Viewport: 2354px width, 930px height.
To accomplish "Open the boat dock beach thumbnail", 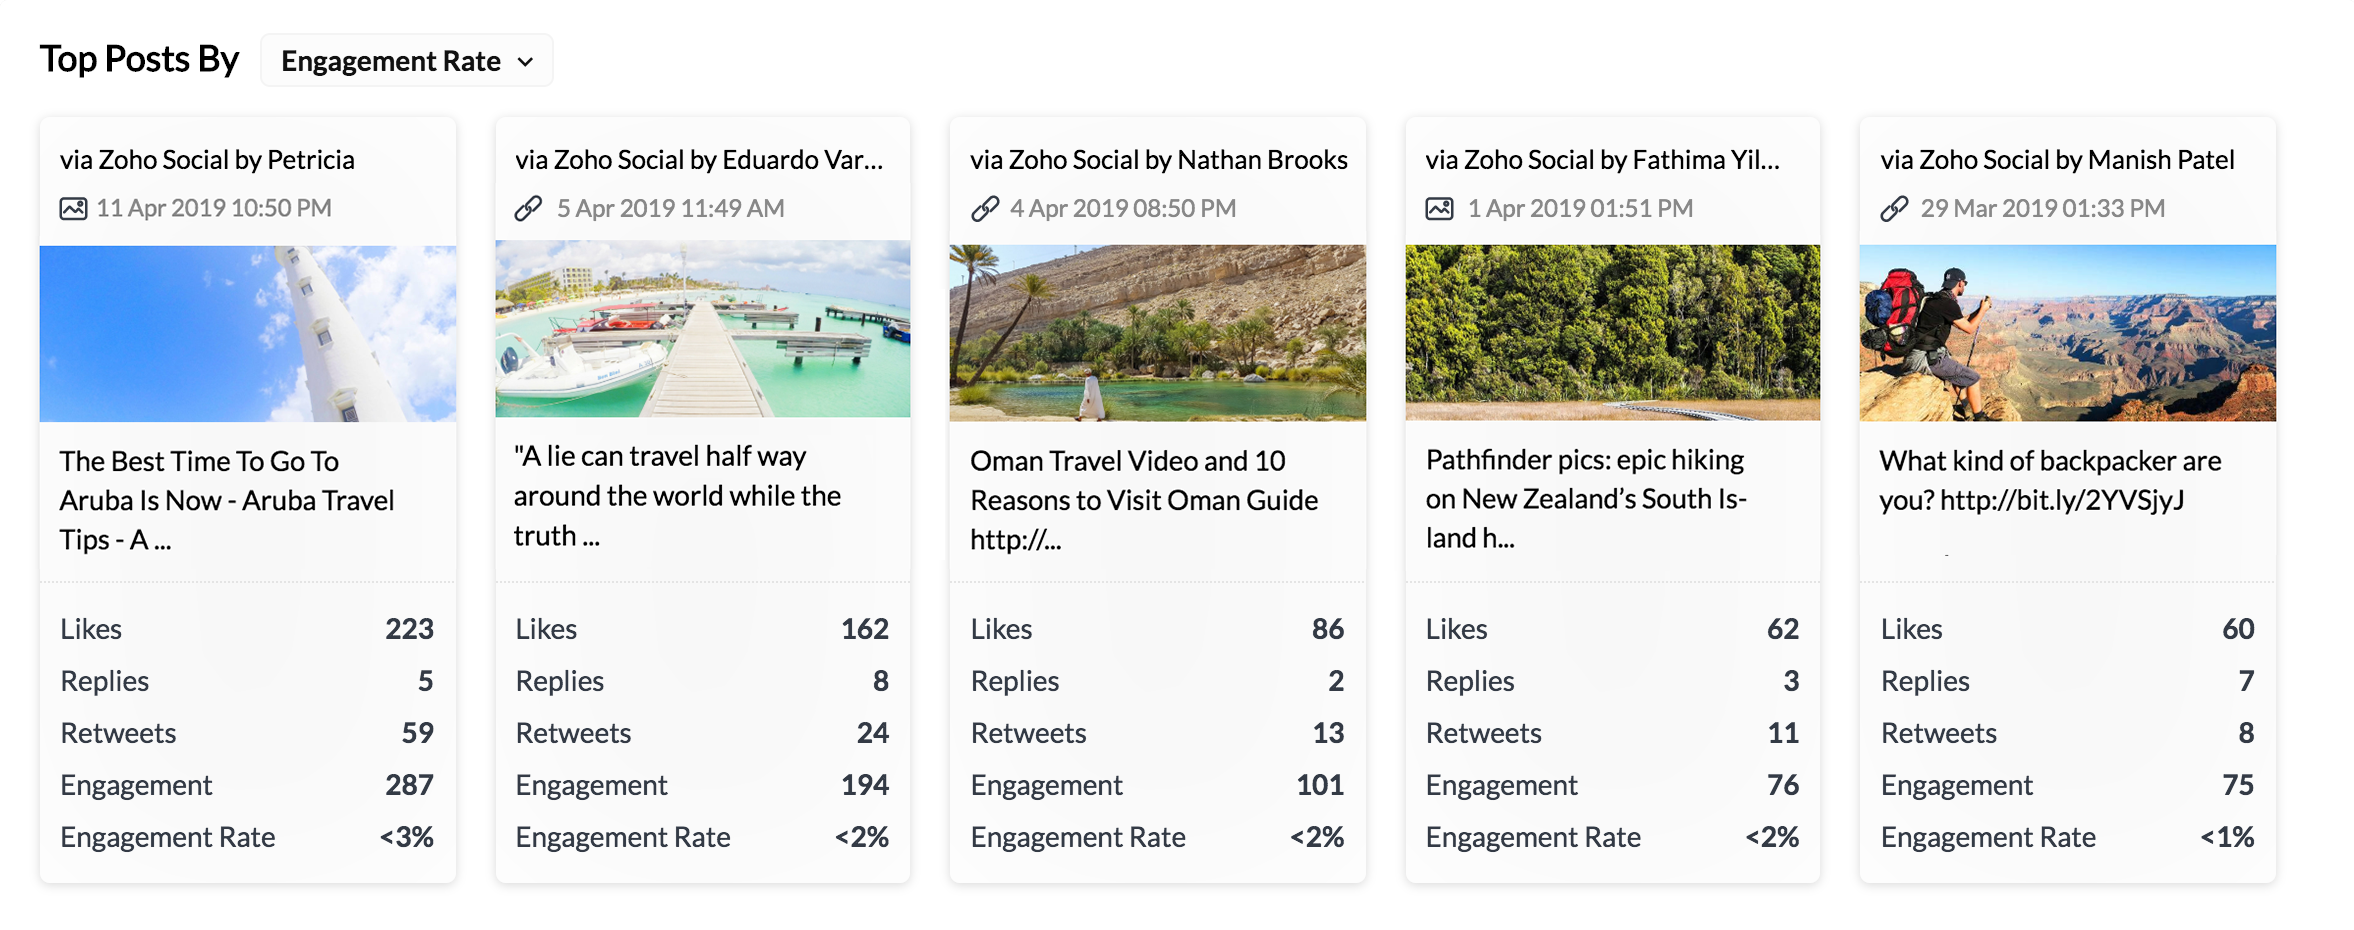I will coord(702,328).
